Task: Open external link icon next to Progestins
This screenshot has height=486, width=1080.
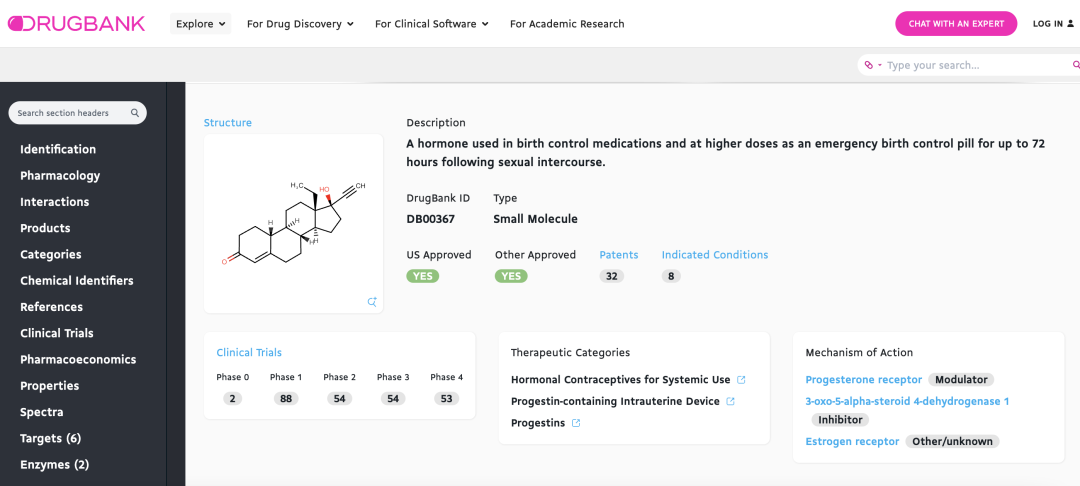Action: 576,423
